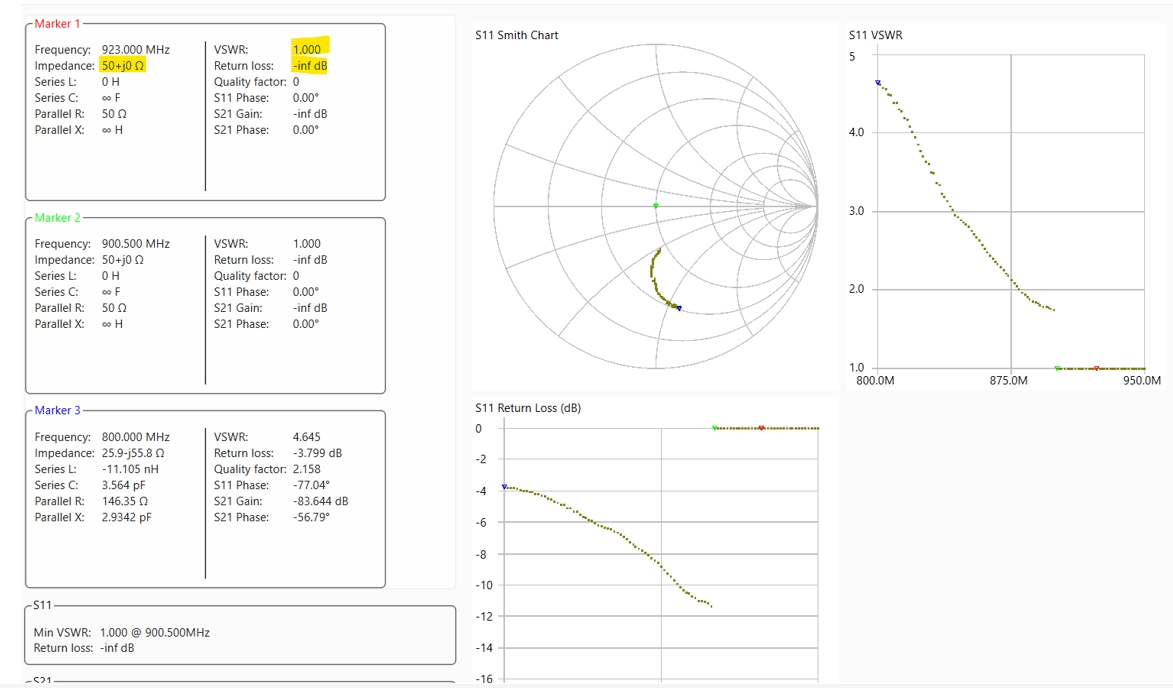The width and height of the screenshot is (1173, 688).
Task: Click Marker 3 Parallel X value 2.9342 pF
Action: point(126,517)
